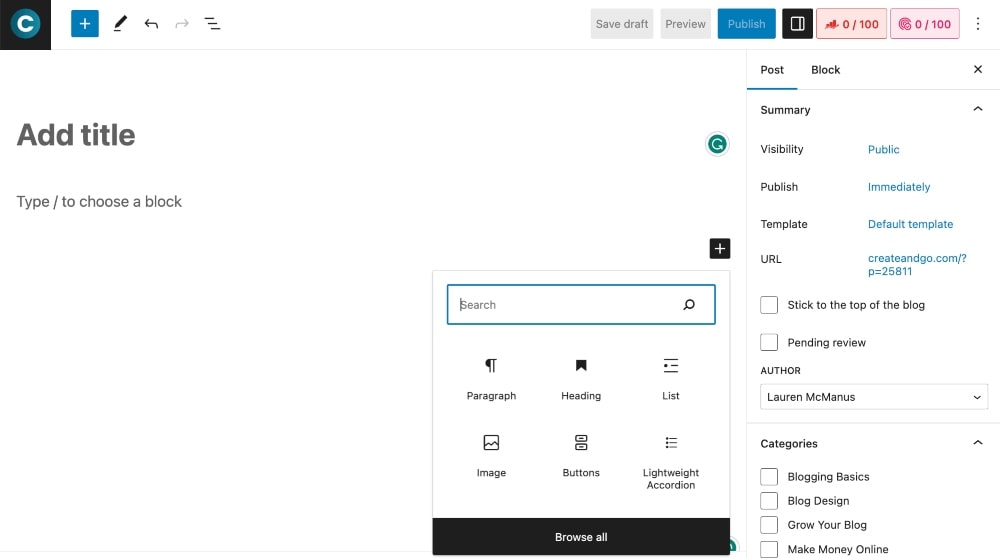Image resolution: width=1000 pixels, height=558 pixels.
Task: Toggle the settings sidebar panel icon
Action: point(797,24)
